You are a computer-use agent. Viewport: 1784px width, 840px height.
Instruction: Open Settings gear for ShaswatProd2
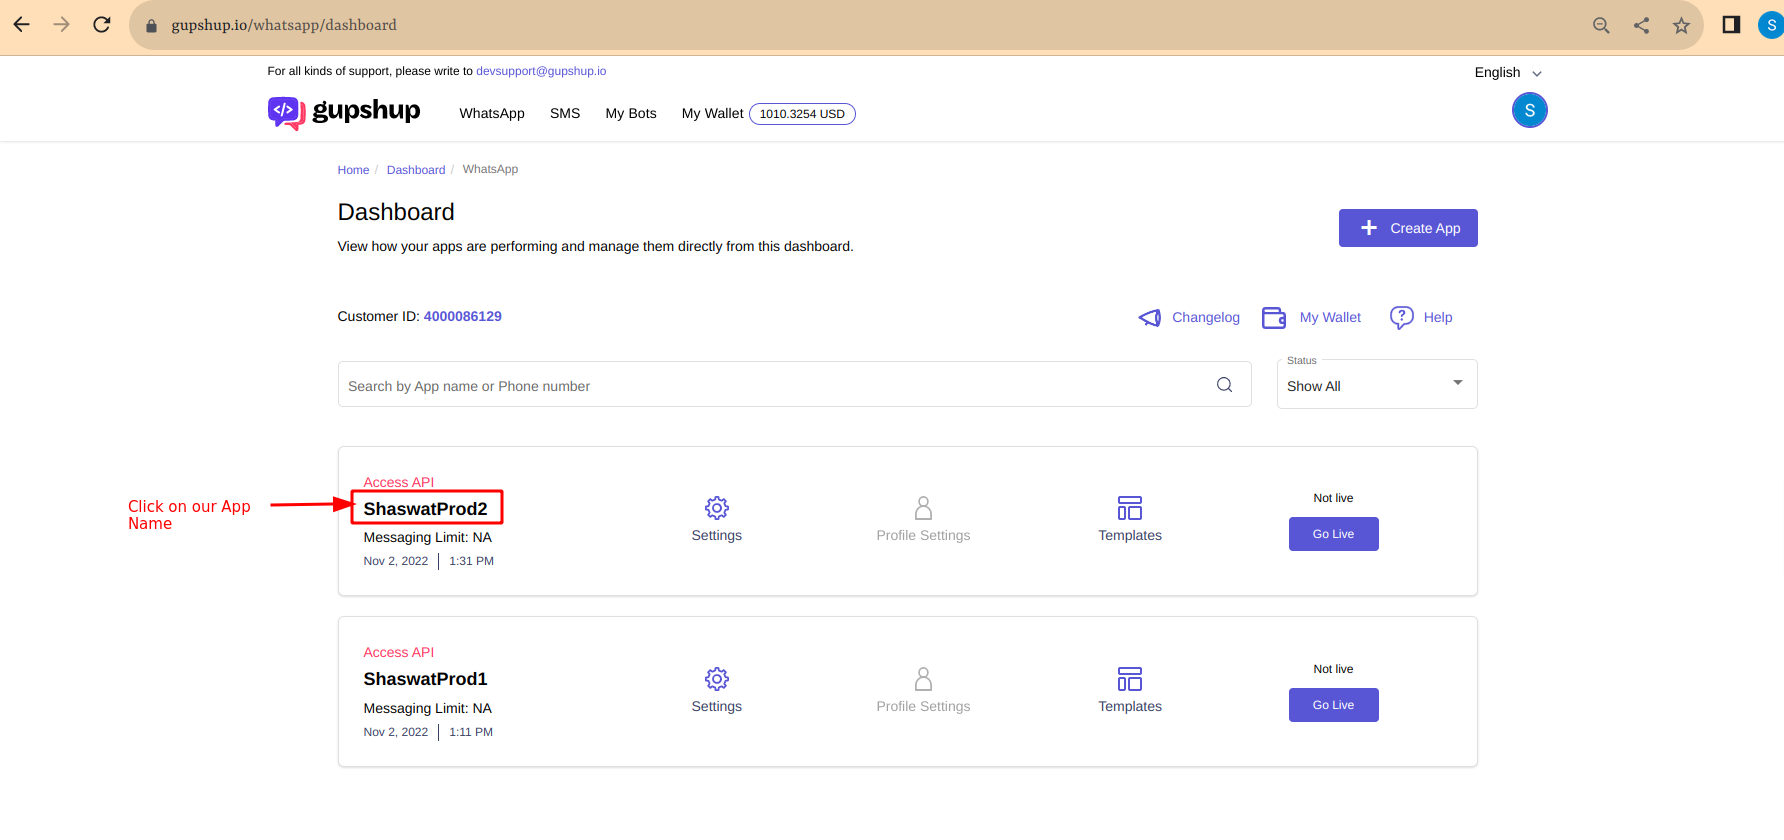point(717,508)
